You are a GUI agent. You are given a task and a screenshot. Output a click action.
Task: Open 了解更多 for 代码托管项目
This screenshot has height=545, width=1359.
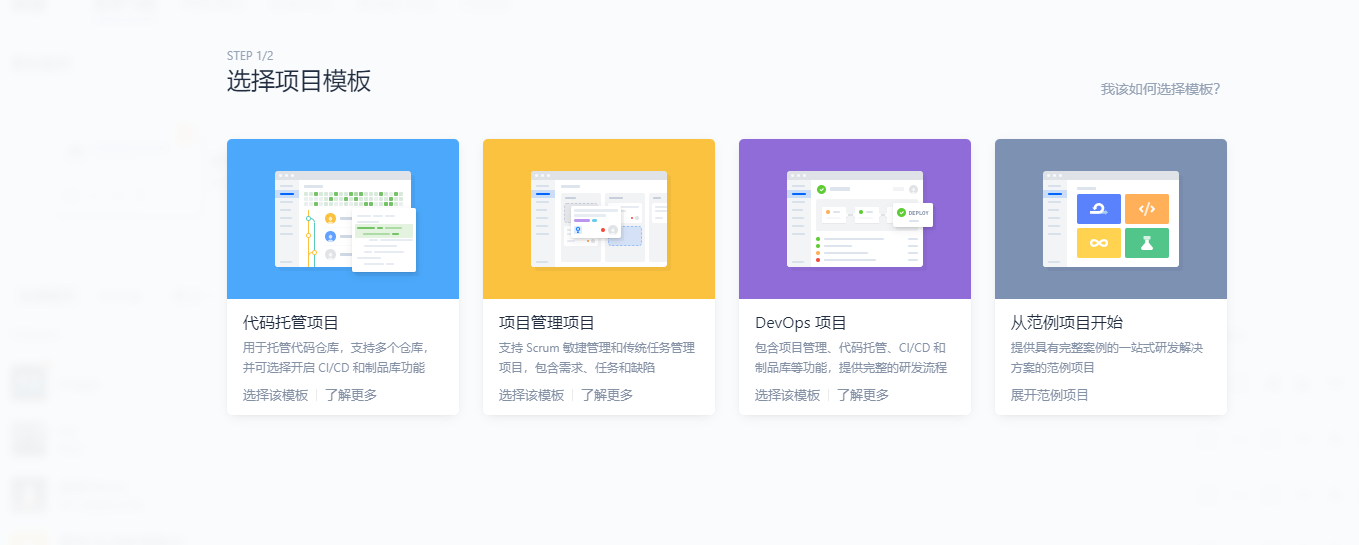pyautogui.click(x=351, y=395)
